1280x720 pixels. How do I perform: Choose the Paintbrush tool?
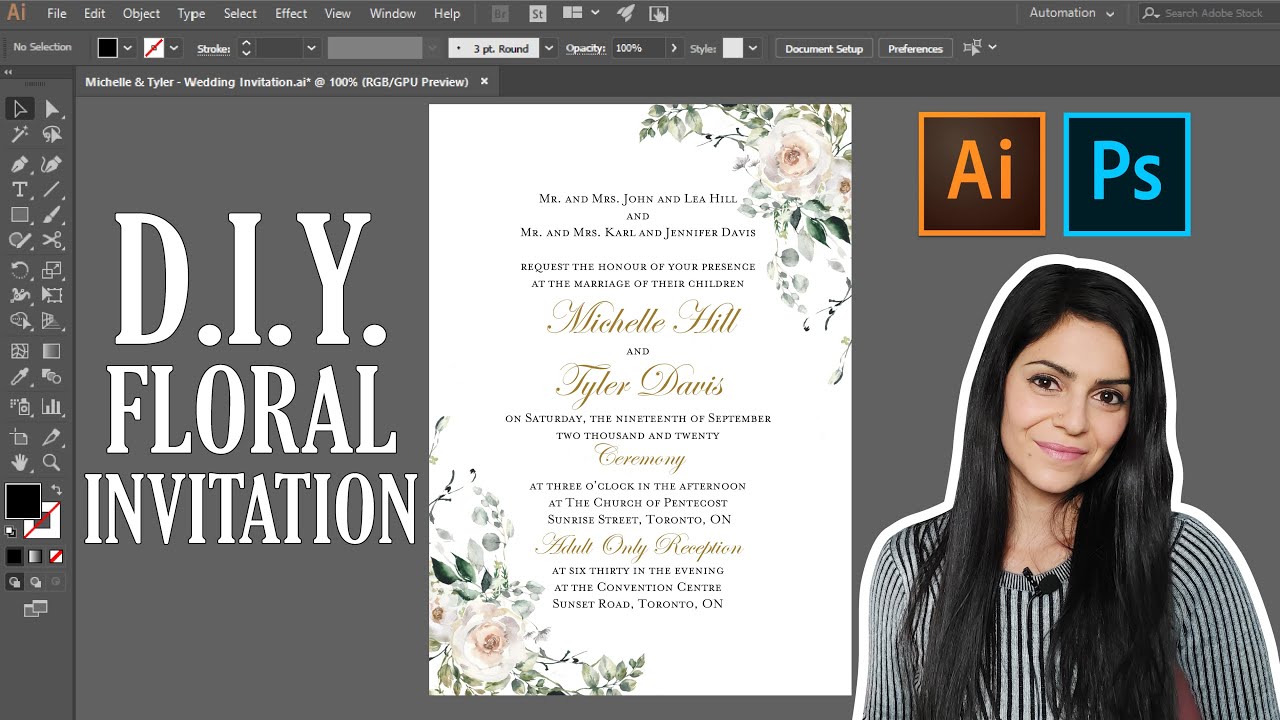pos(52,215)
